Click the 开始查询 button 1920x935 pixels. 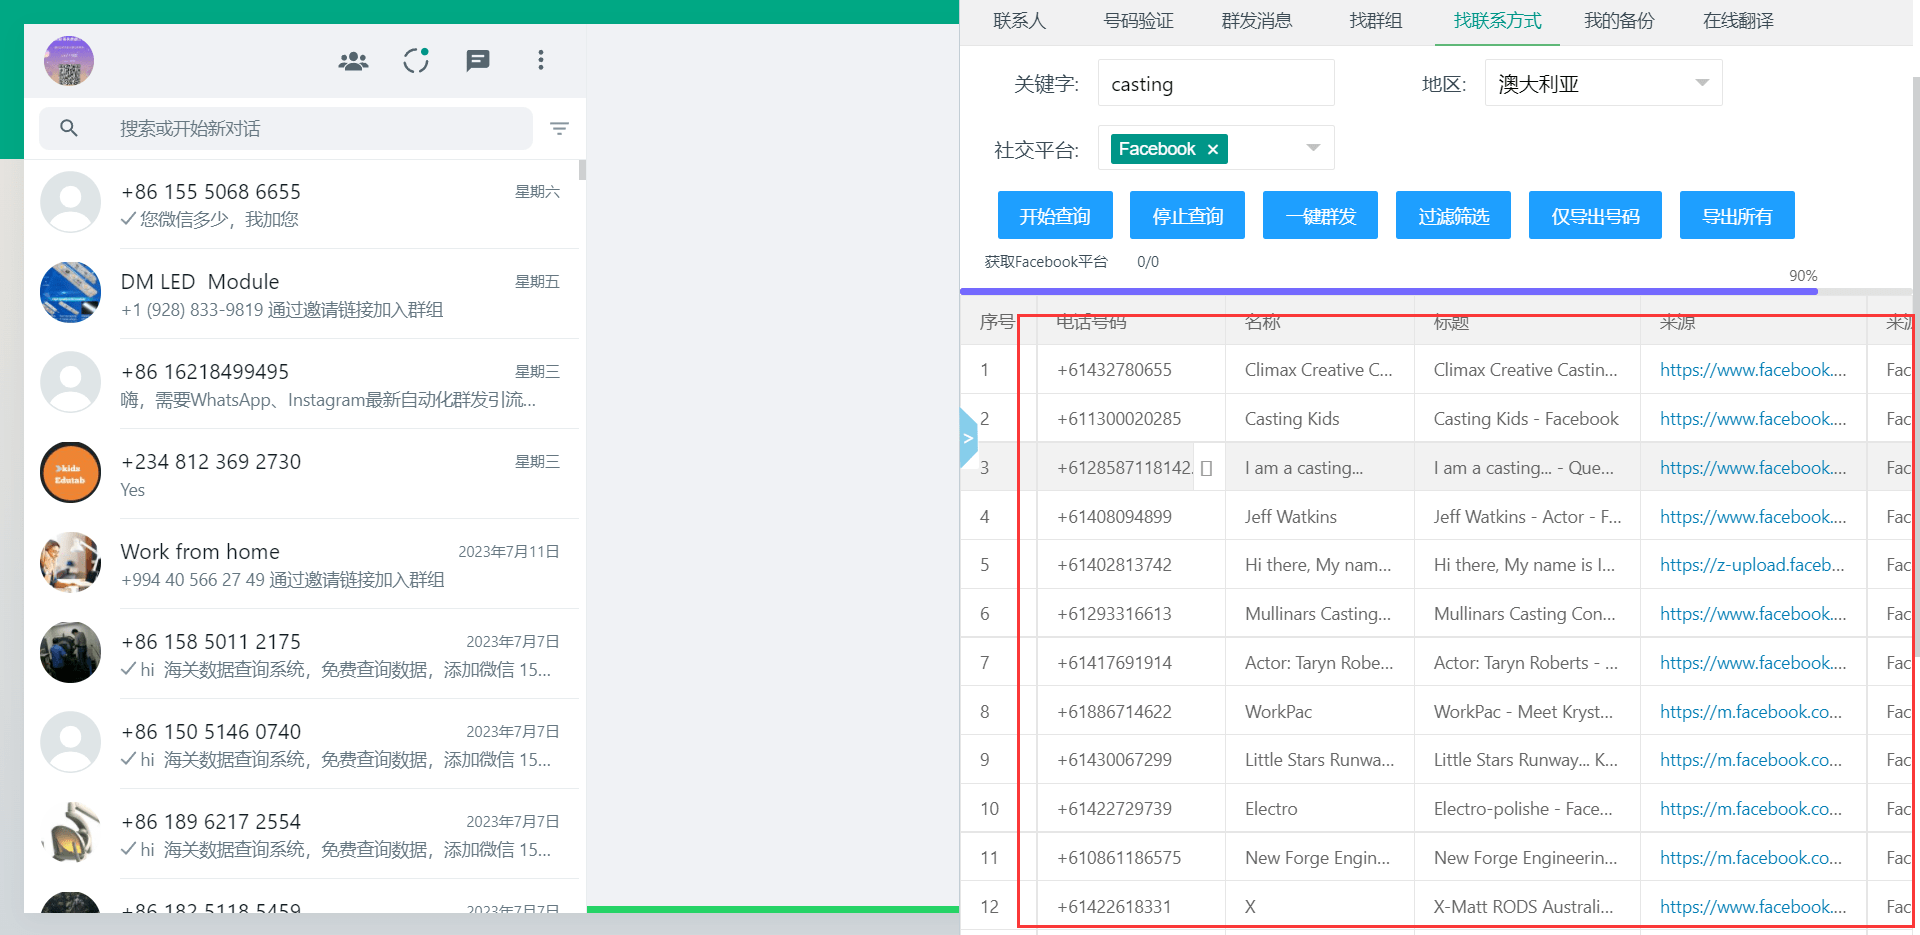(1055, 216)
